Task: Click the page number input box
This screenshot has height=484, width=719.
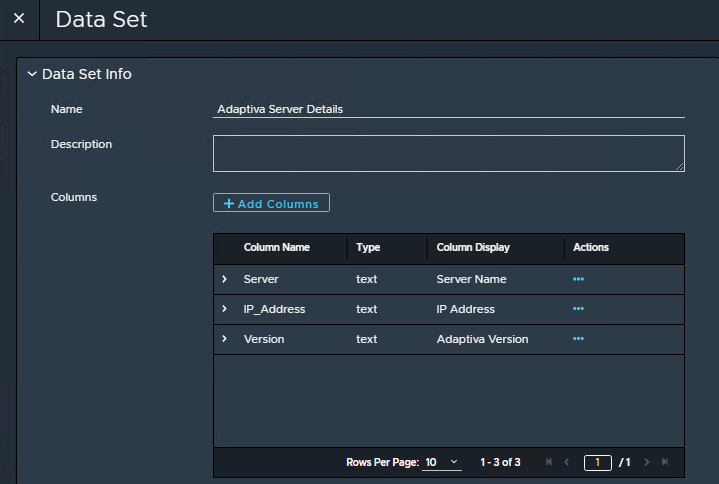Action: click(x=597, y=462)
